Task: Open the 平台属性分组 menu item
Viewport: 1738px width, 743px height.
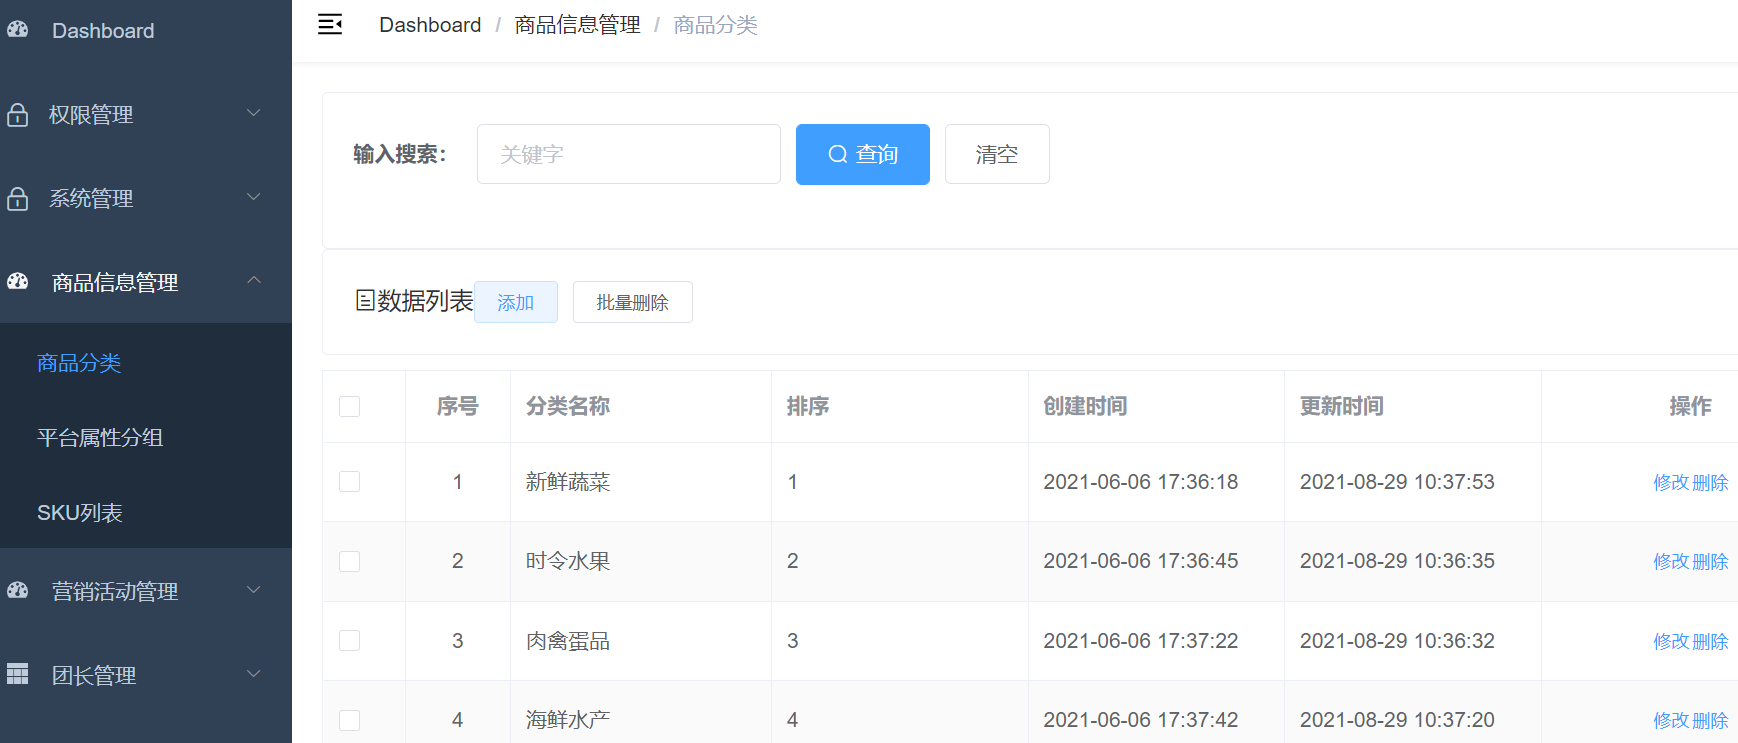Action: [100, 438]
